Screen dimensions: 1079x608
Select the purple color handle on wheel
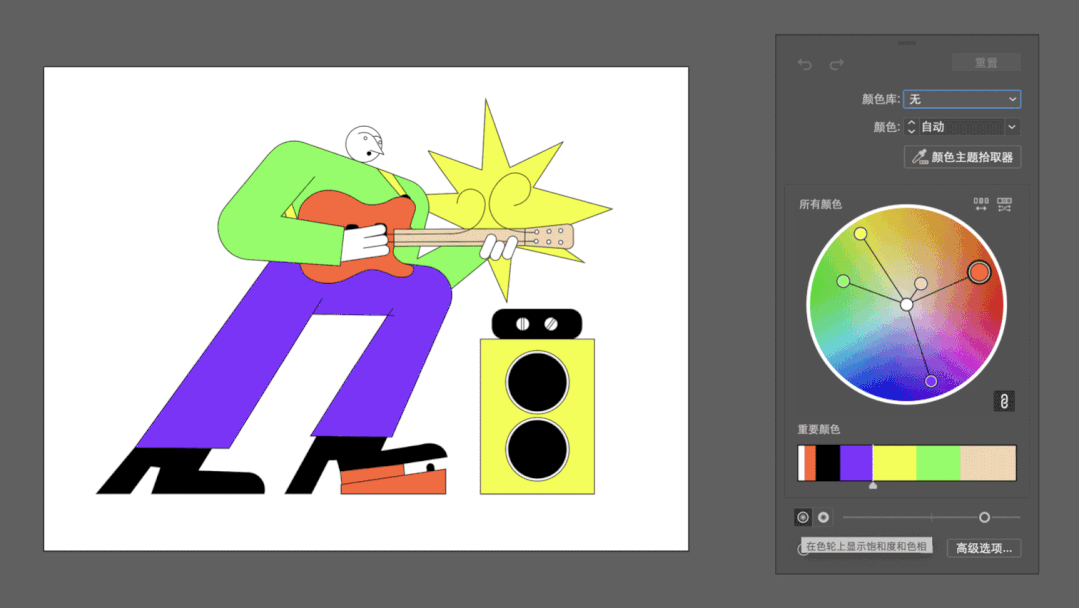931,381
